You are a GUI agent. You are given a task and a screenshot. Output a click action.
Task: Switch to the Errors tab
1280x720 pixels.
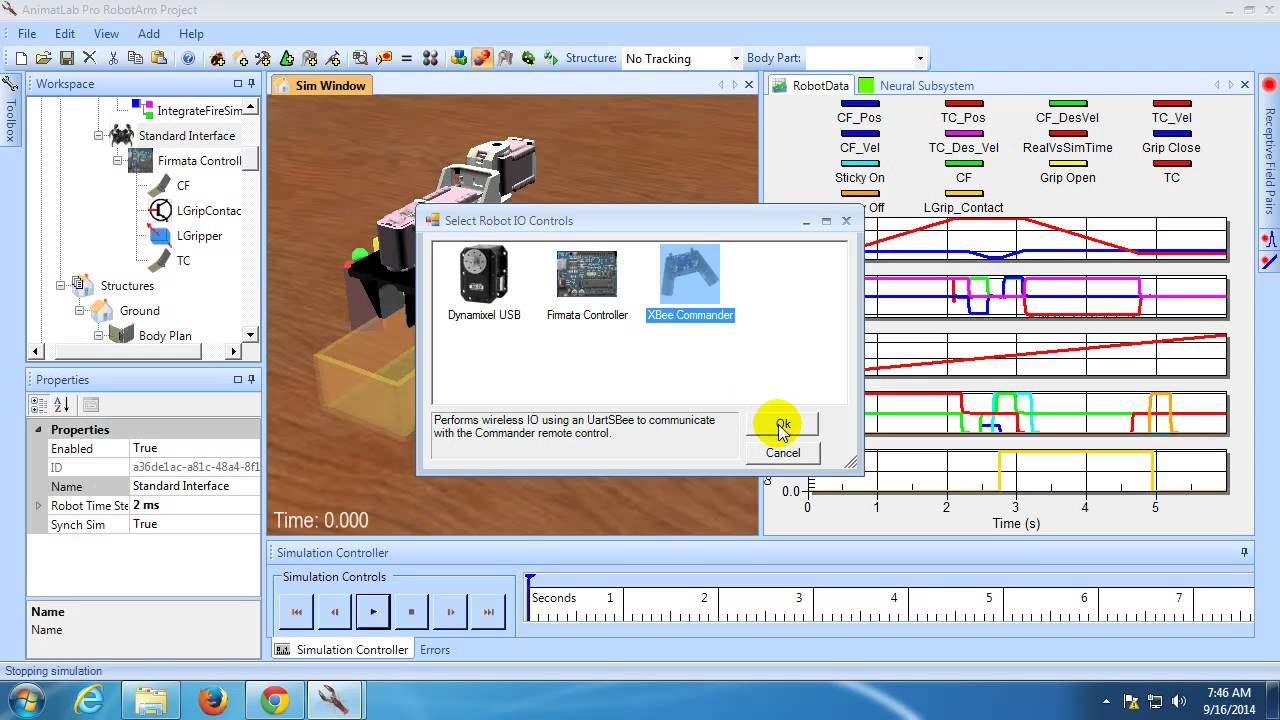pyautogui.click(x=435, y=649)
